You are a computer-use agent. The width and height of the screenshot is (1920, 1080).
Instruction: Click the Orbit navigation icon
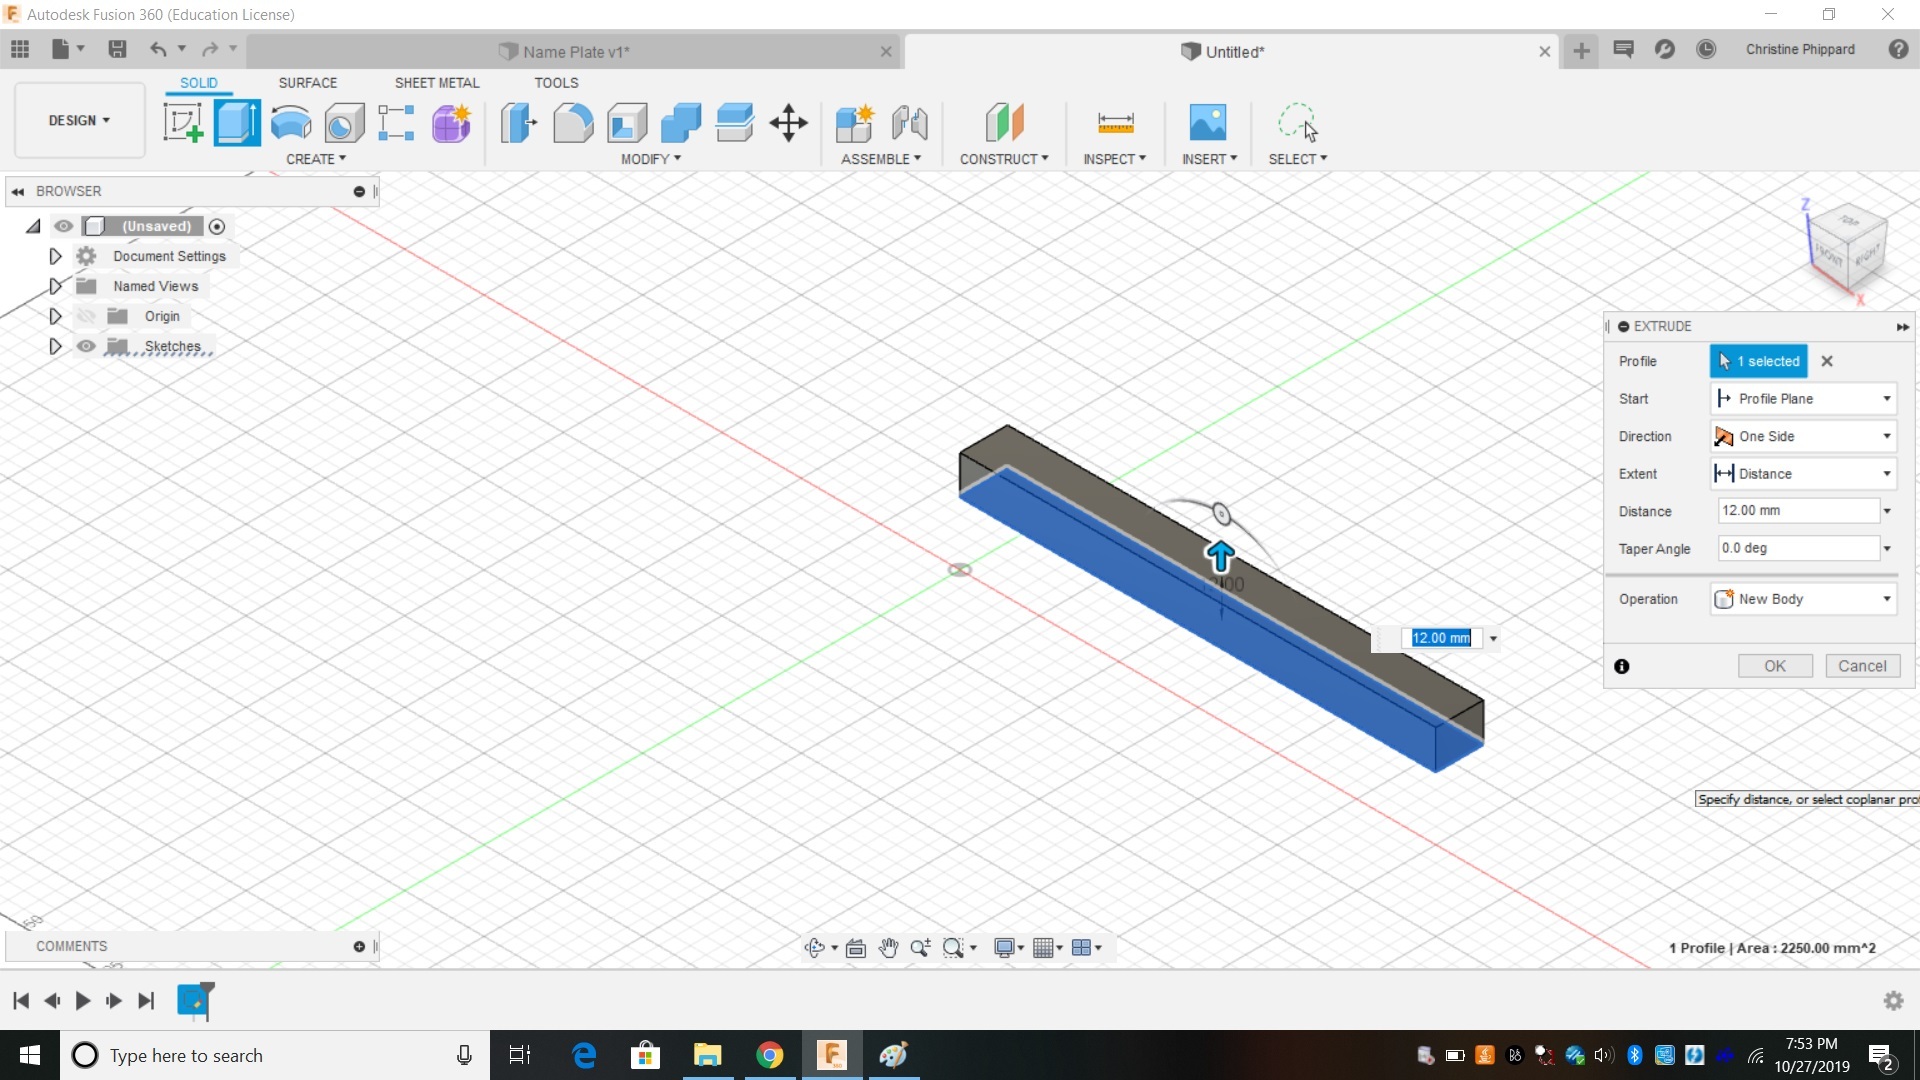coord(815,948)
